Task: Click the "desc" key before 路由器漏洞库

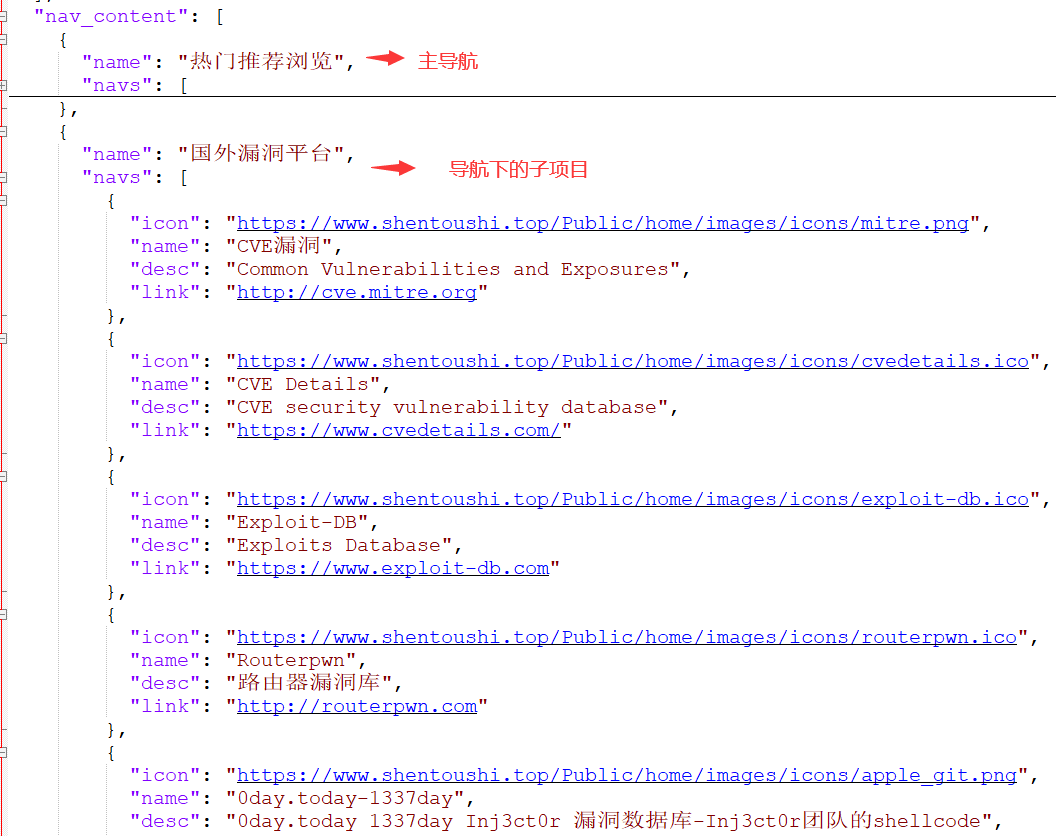Action: pos(166,684)
